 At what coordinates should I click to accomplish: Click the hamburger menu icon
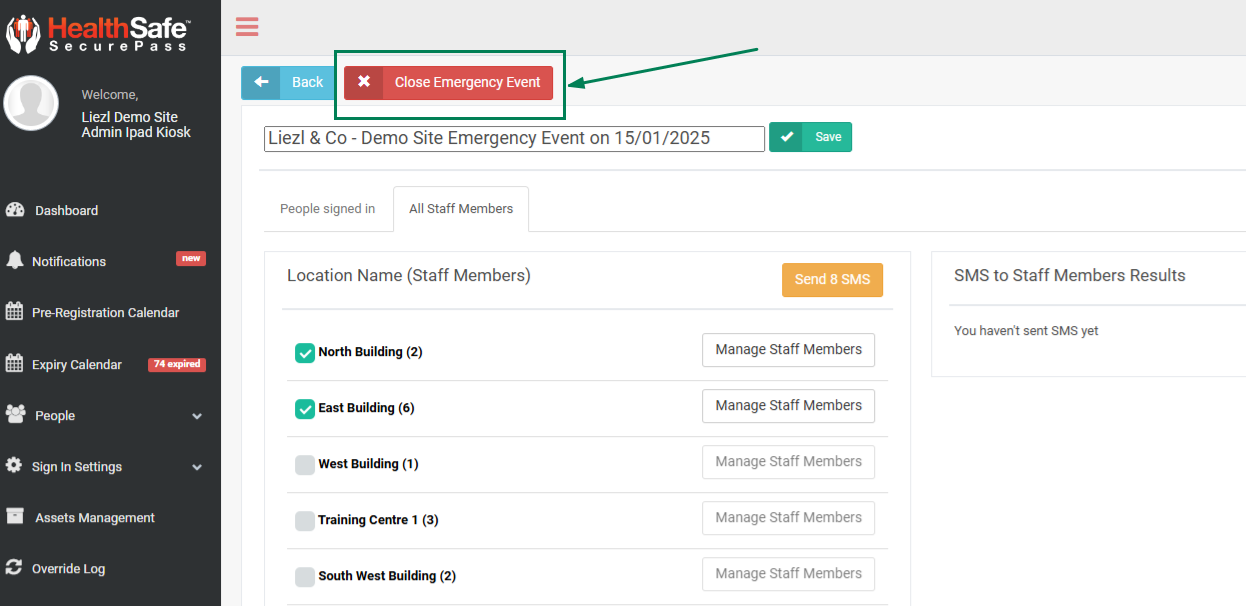(x=247, y=27)
